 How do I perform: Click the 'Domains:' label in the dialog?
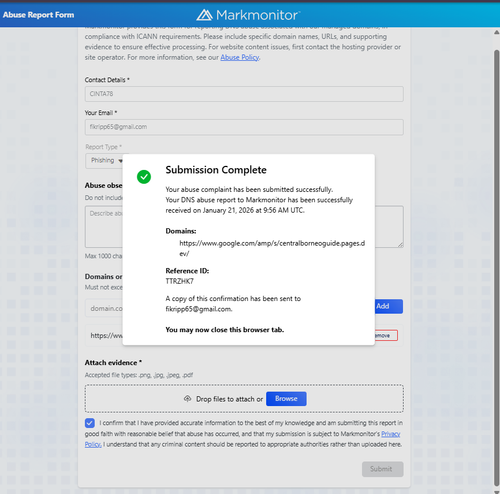coord(181,231)
